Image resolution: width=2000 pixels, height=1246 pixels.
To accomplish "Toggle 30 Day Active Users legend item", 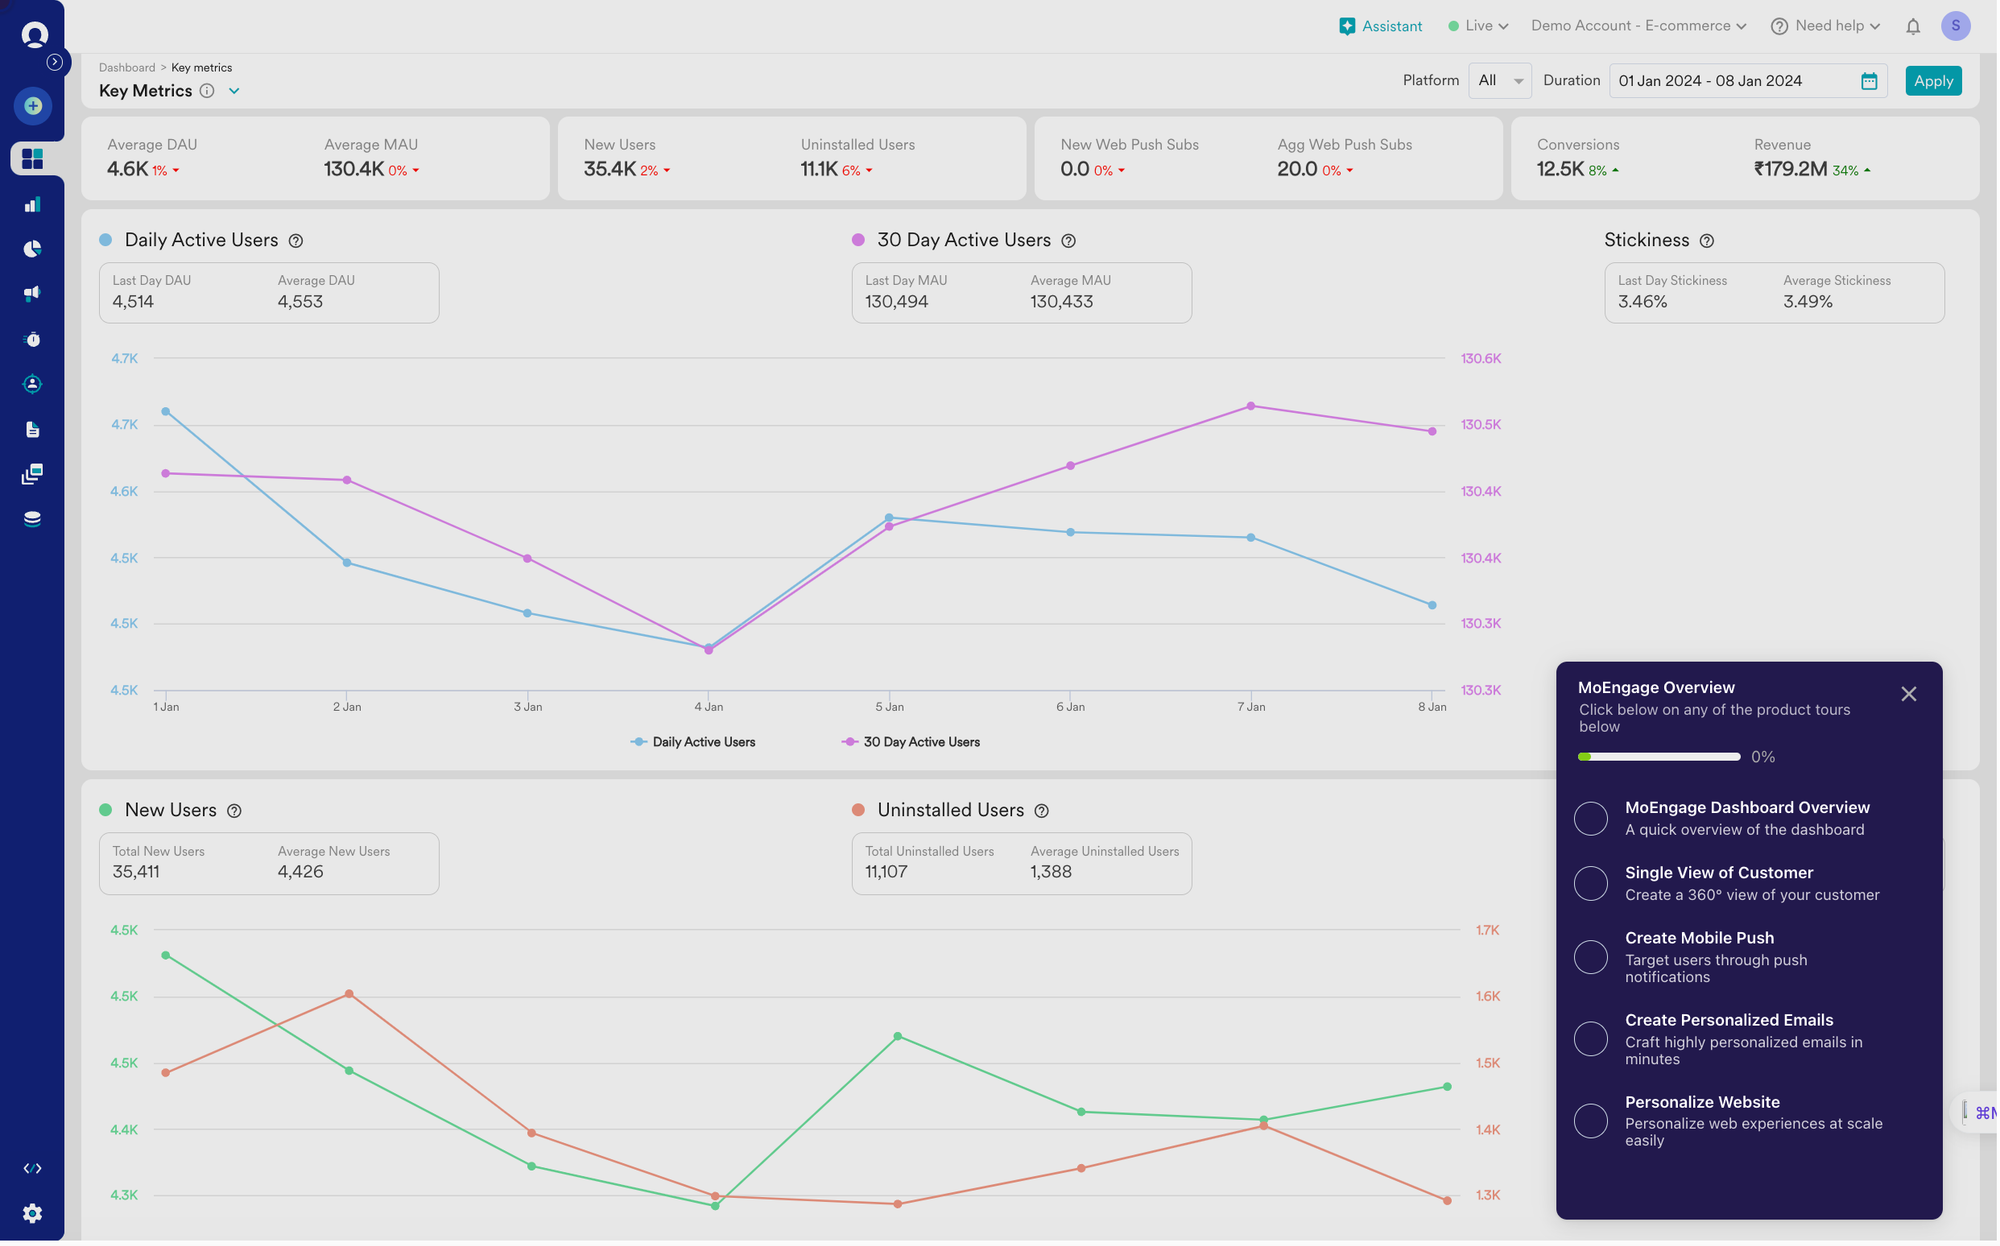I will (911, 743).
